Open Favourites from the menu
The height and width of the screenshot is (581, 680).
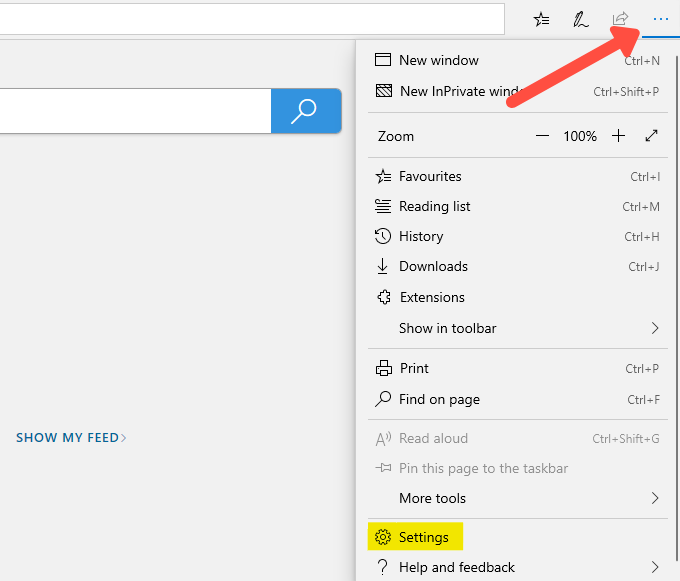[430, 176]
